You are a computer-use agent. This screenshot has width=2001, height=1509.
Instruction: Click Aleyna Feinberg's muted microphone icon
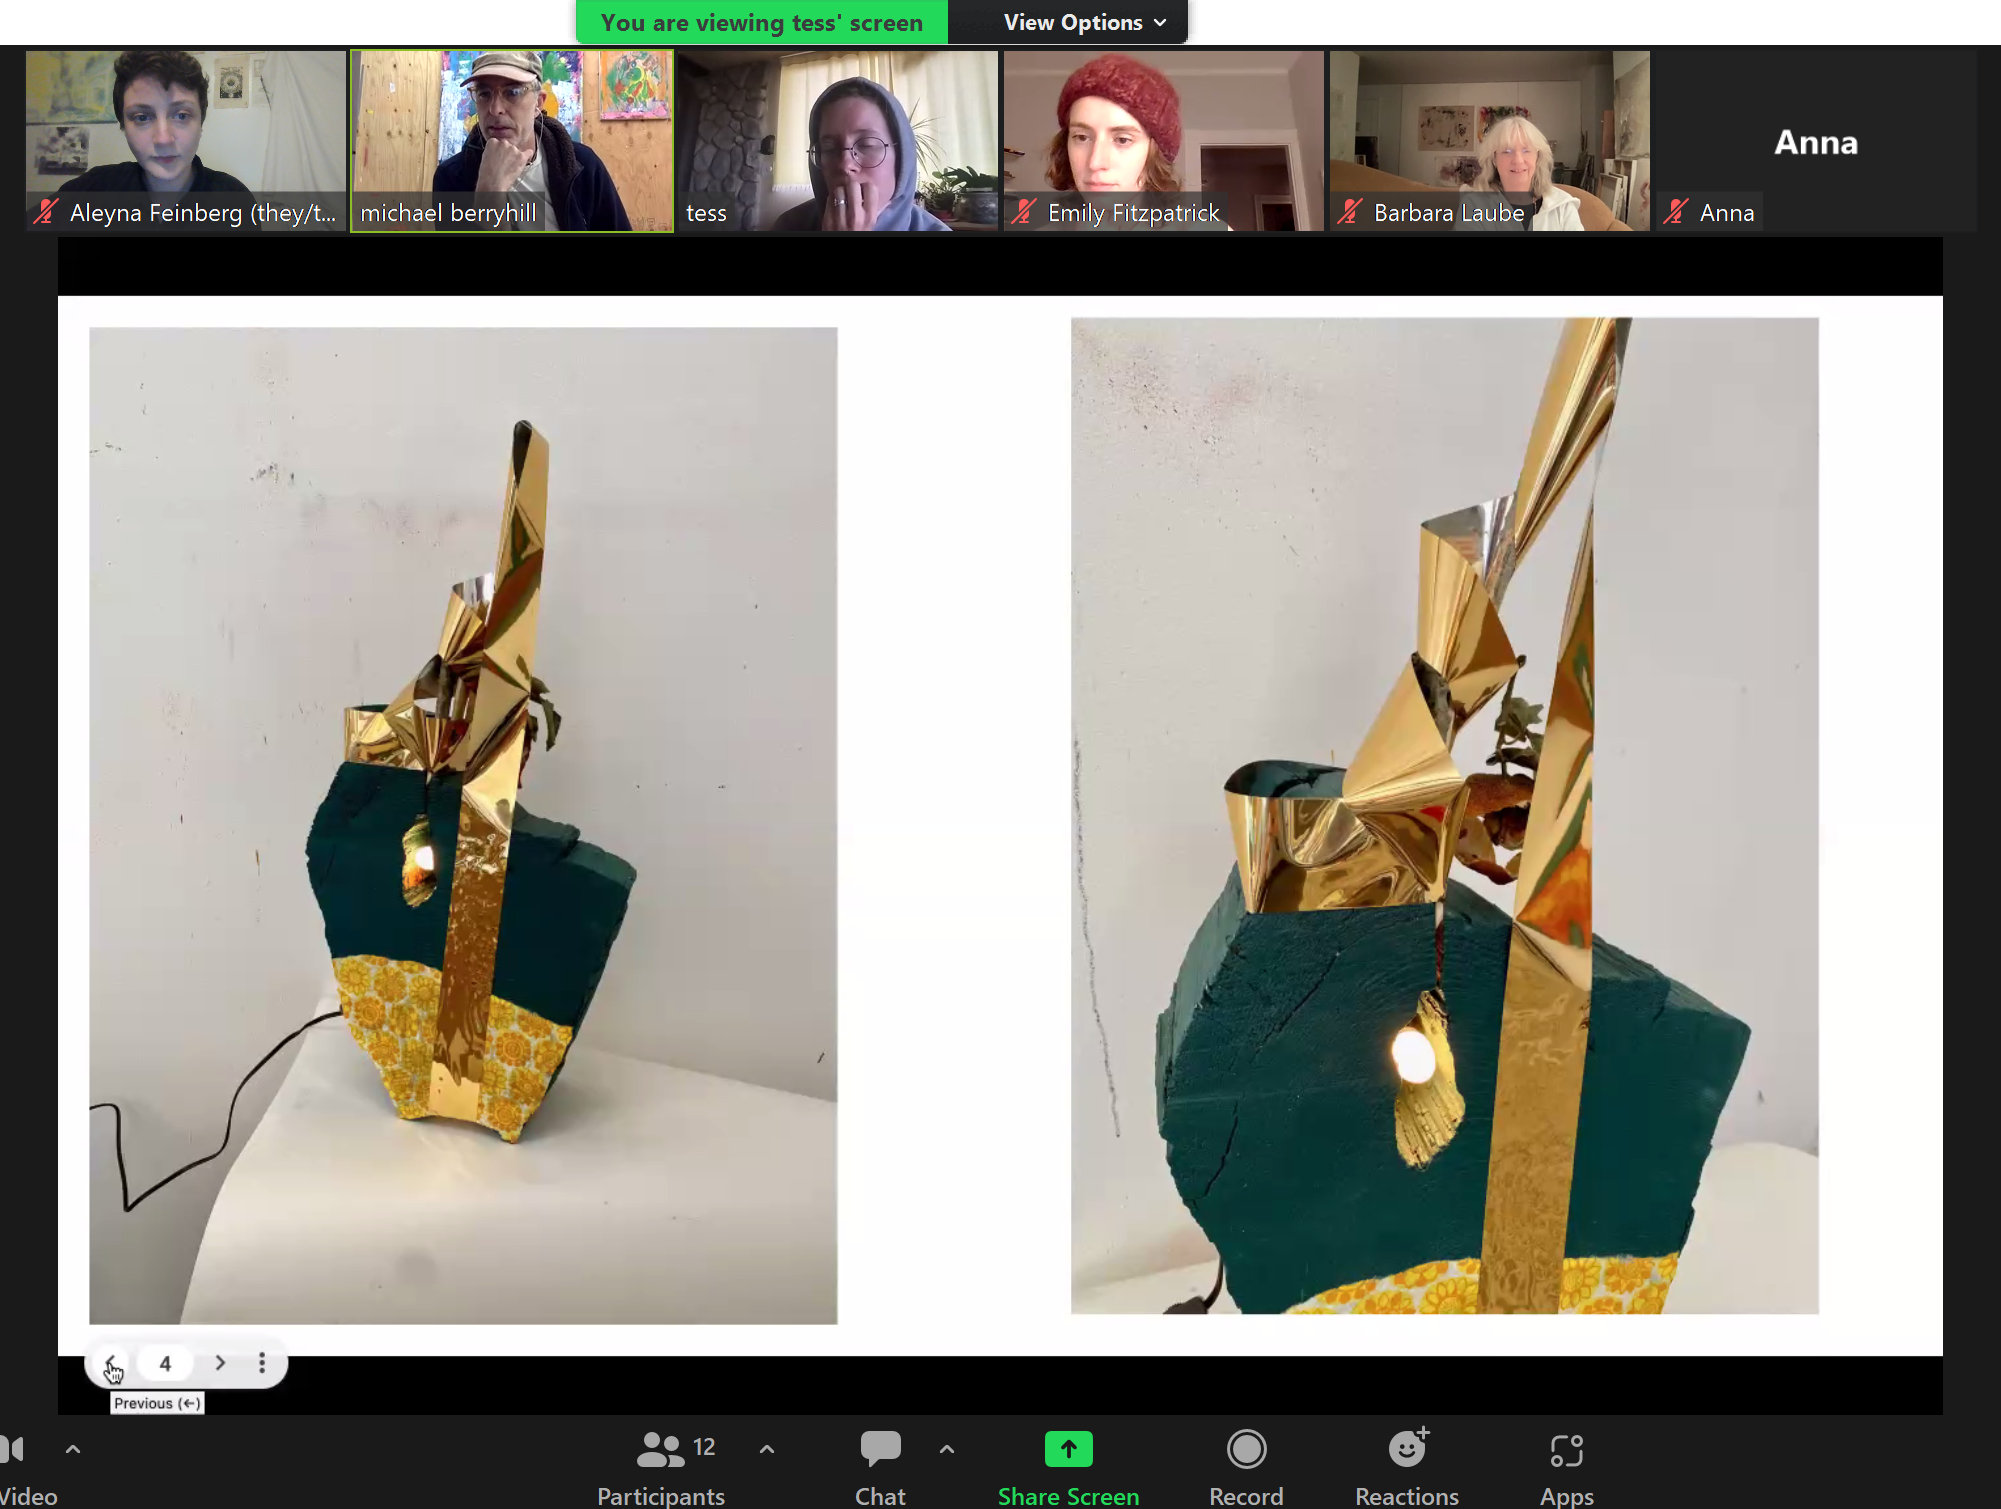tap(45, 212)
